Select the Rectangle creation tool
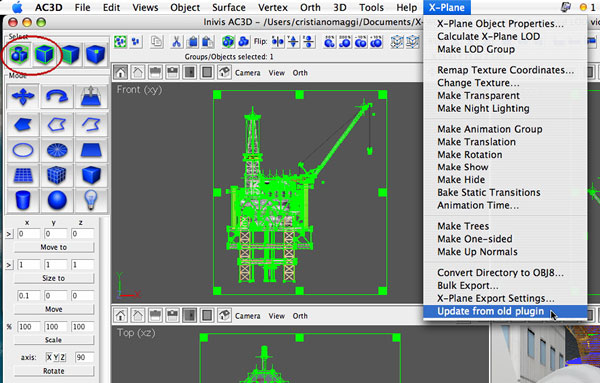The height and width of the screenshot is (383, 600). click(x=91, y=150)
